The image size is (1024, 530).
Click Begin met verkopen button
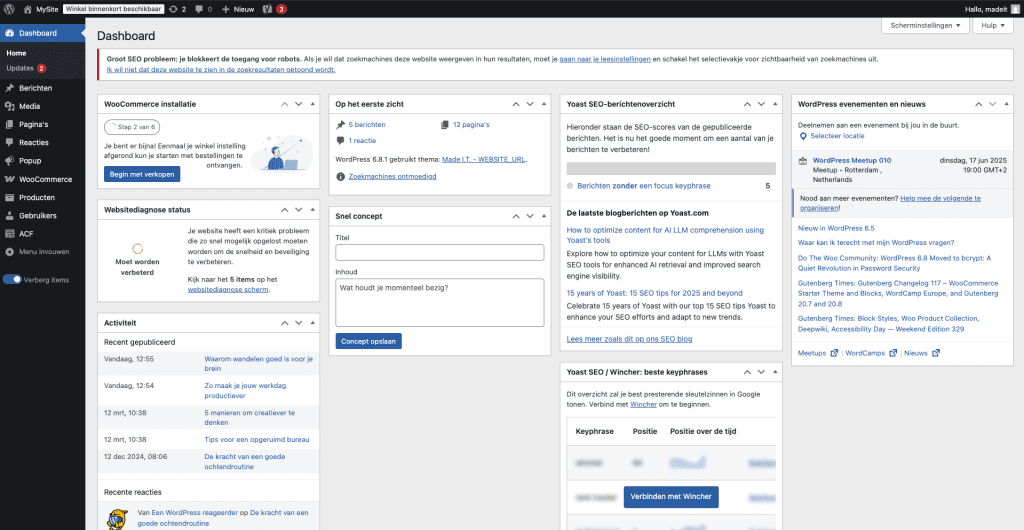click(x=142, y=174)
